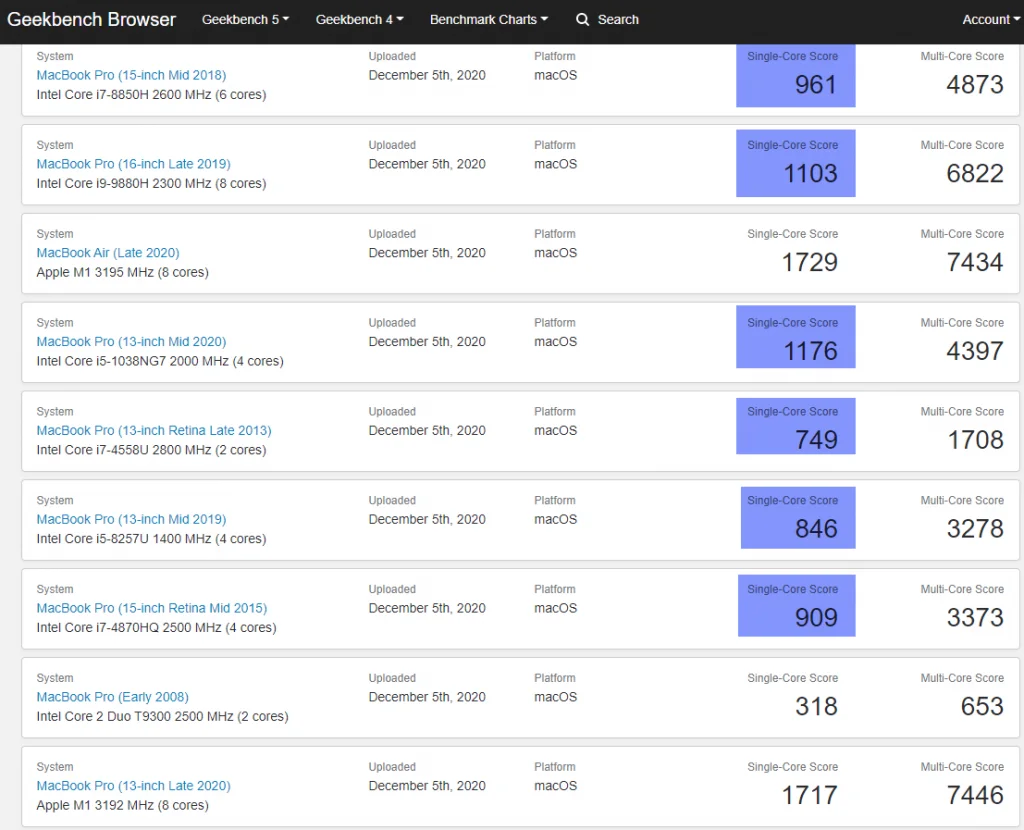Open MacBook Air (Late 2020) result
This screenshot has height=830, width=1024.
[108, 253]
